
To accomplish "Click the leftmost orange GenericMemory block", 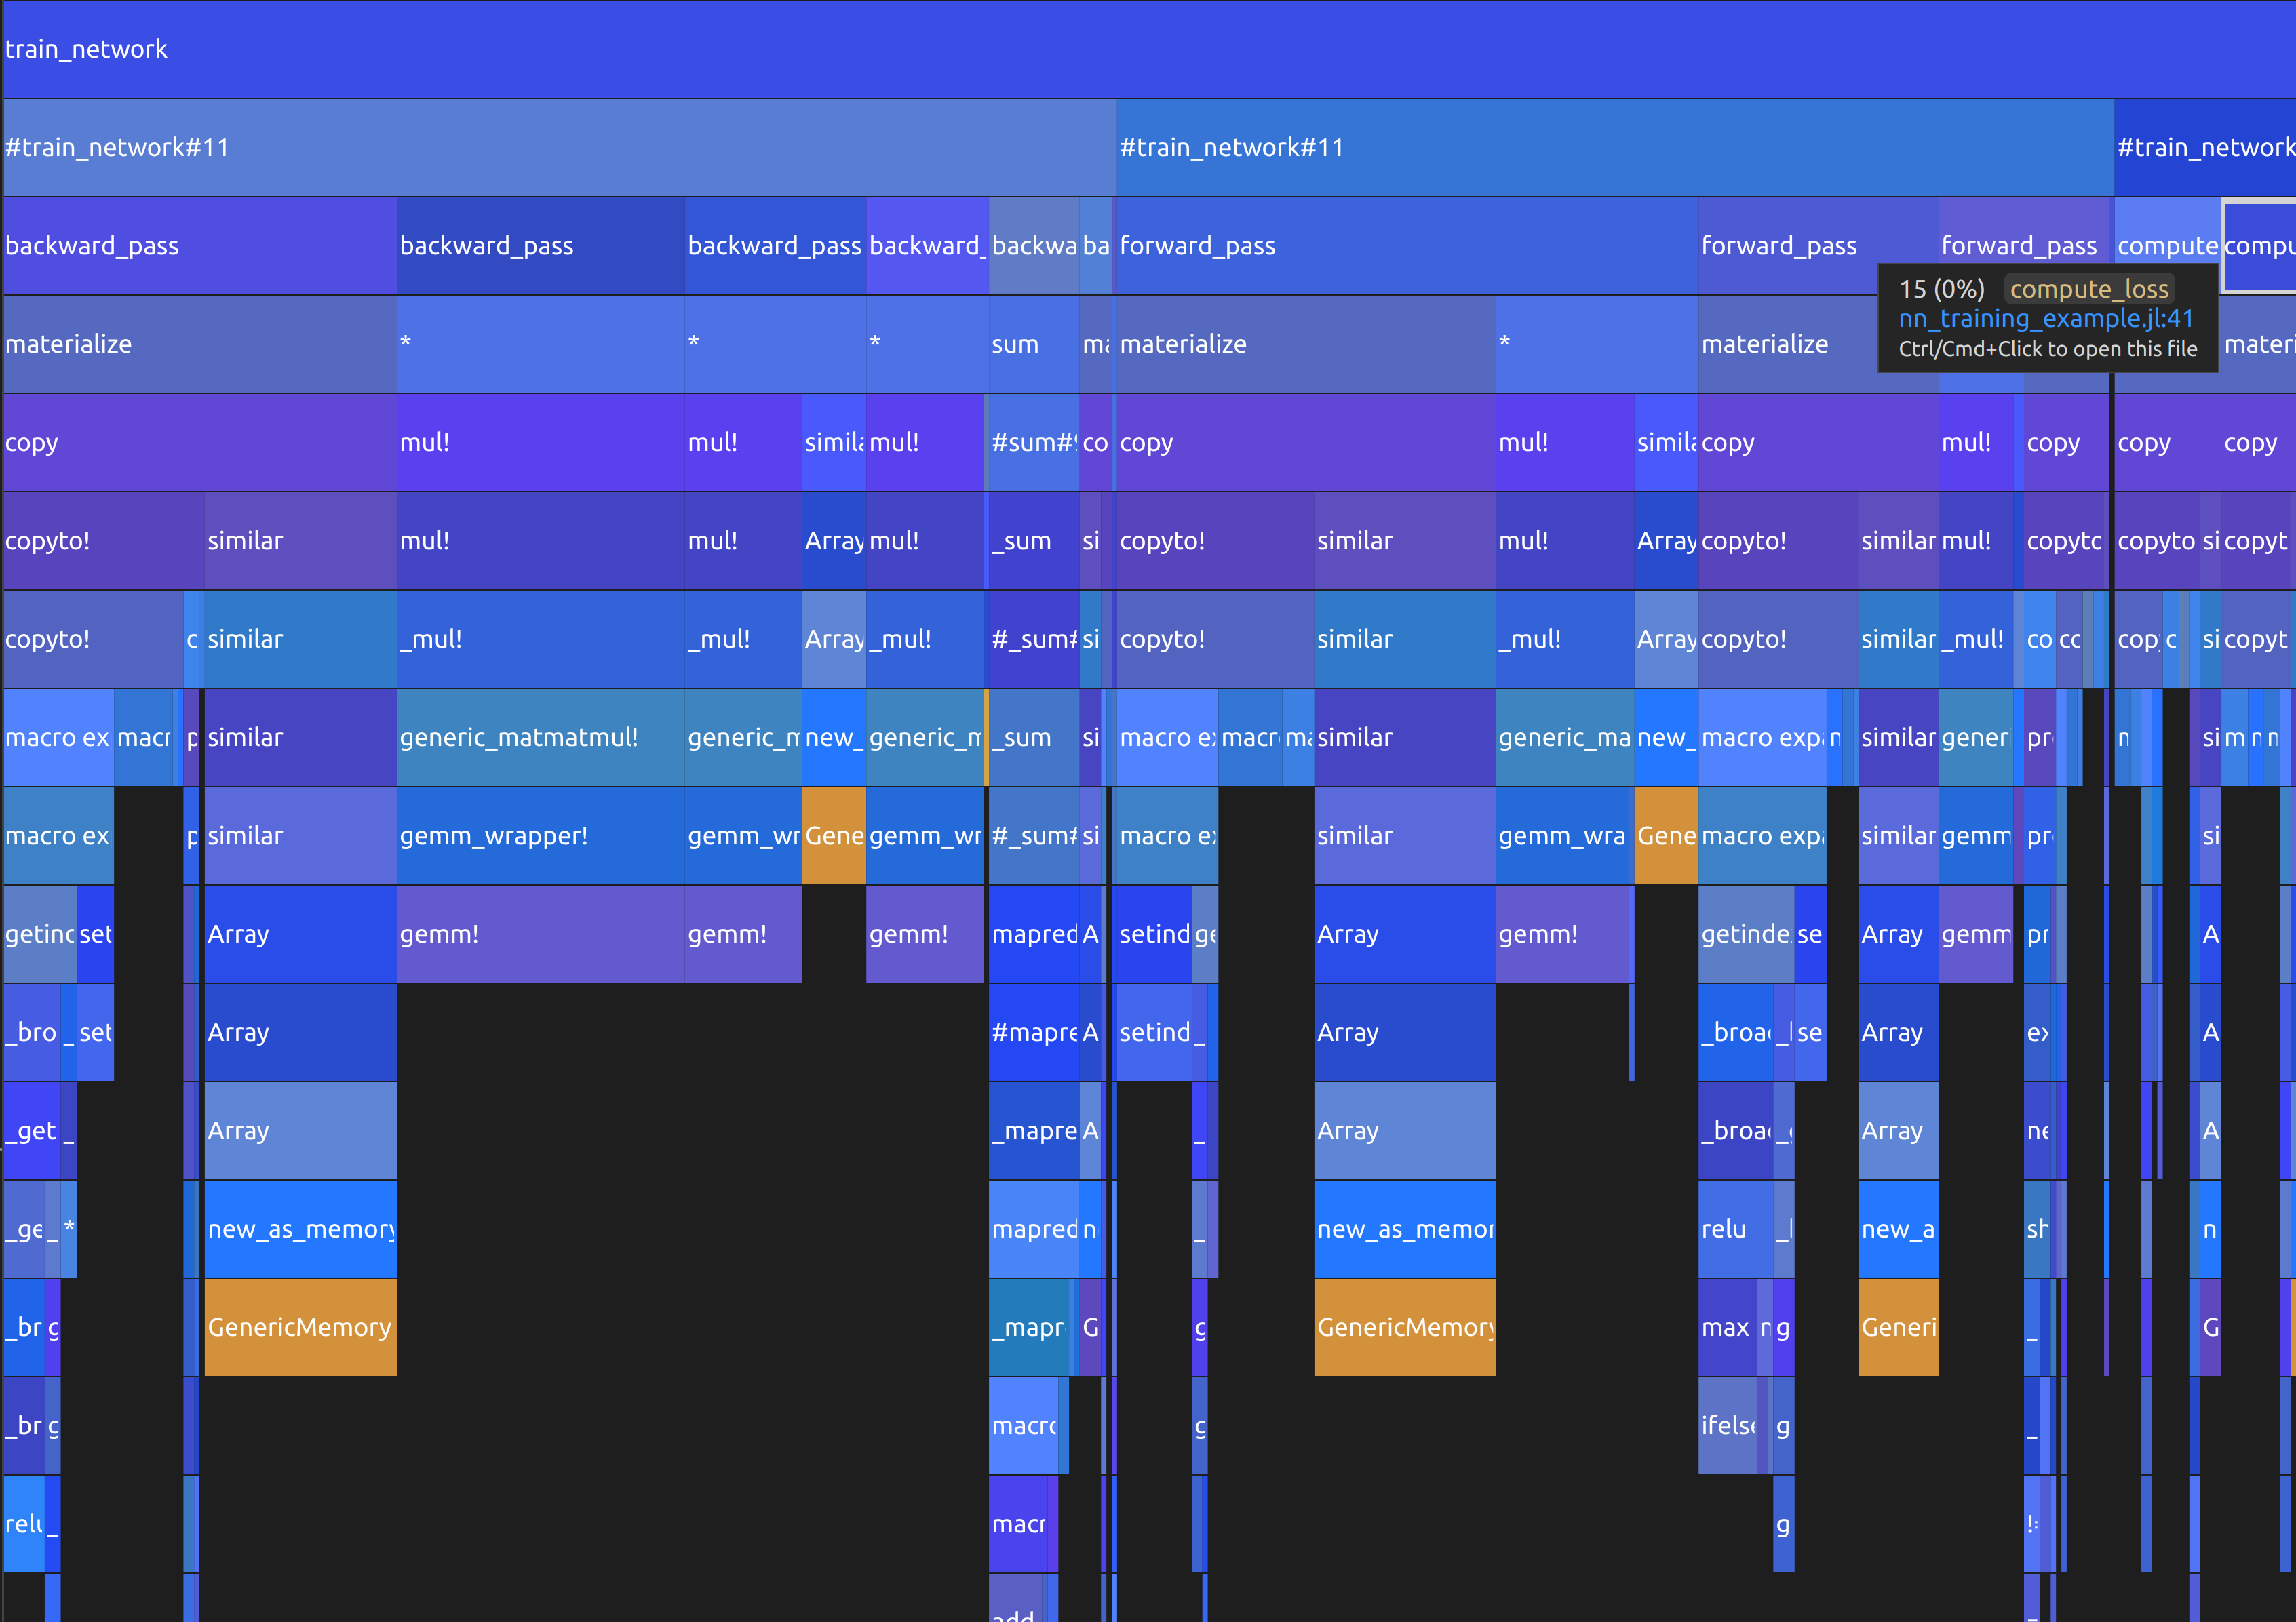I will pyautogui.click(x=300, y=1327).
